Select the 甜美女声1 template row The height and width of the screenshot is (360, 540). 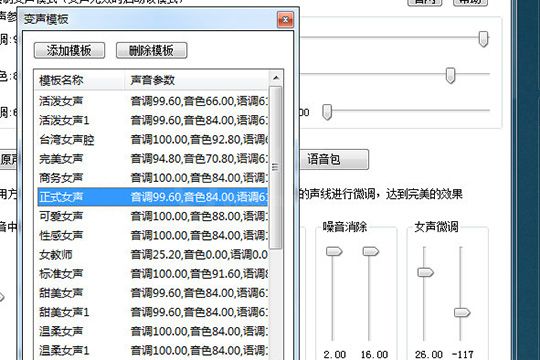[152, 312]
